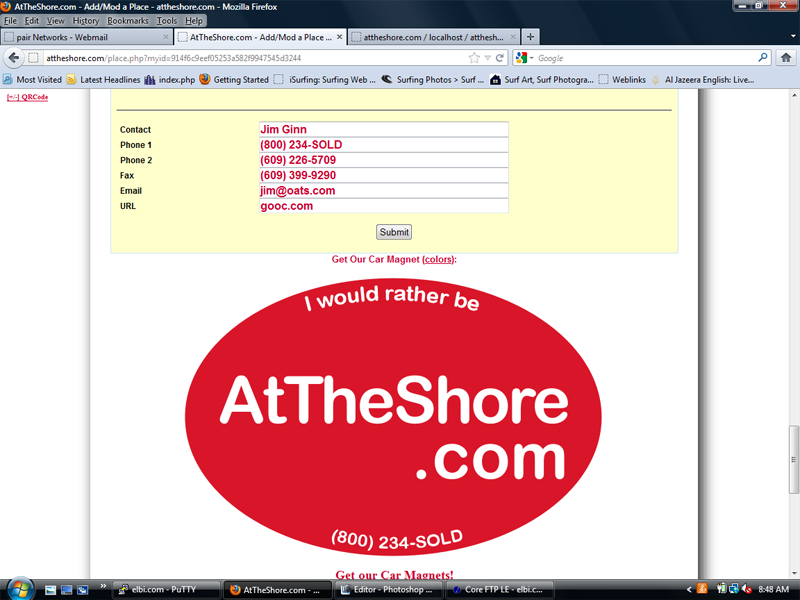This screenshot has height=600, width=800.
Task: Click the browser Back arrow button
Action: (14, 58)
